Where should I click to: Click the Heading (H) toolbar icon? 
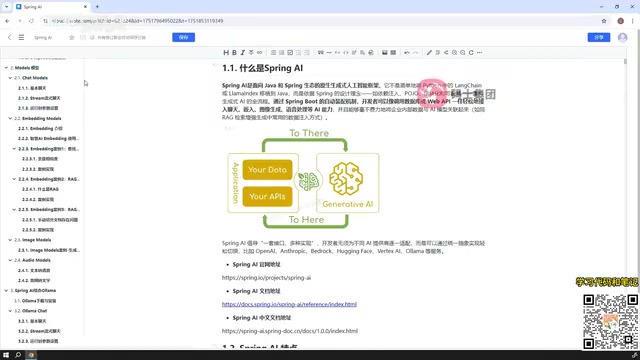point(226,53)
